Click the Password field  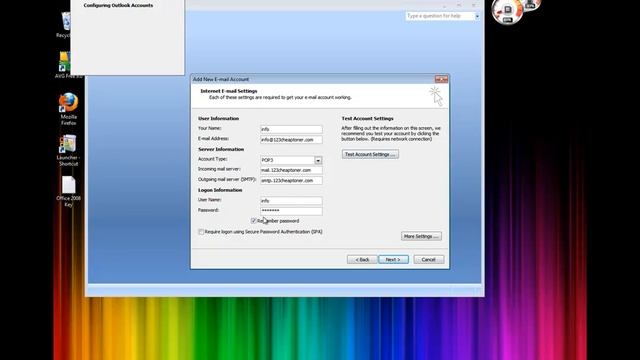[x=291, y=211]
